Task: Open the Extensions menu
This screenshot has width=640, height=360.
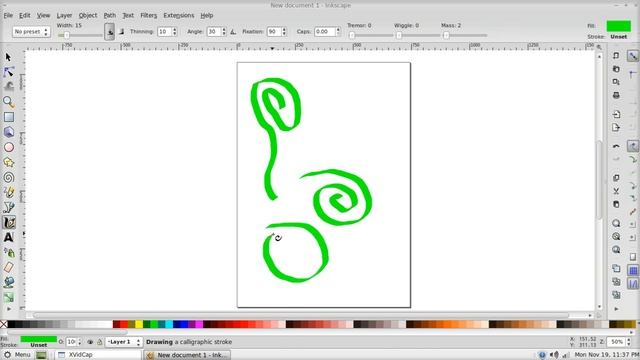Action: 179,16
